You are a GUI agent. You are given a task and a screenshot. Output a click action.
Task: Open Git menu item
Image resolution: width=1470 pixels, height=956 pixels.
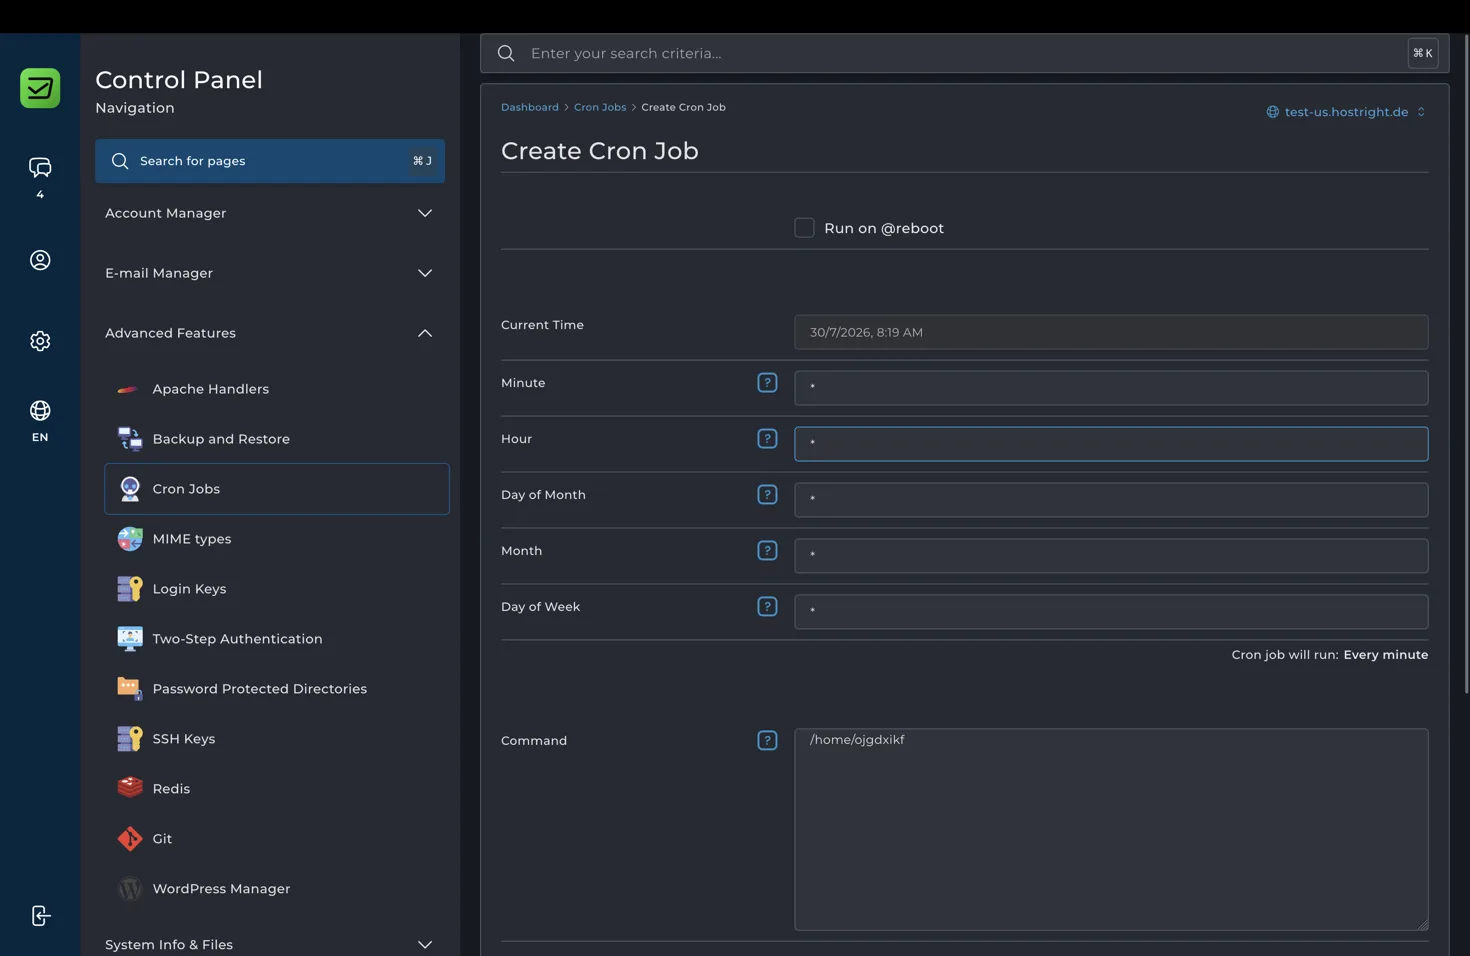point(277,839)
